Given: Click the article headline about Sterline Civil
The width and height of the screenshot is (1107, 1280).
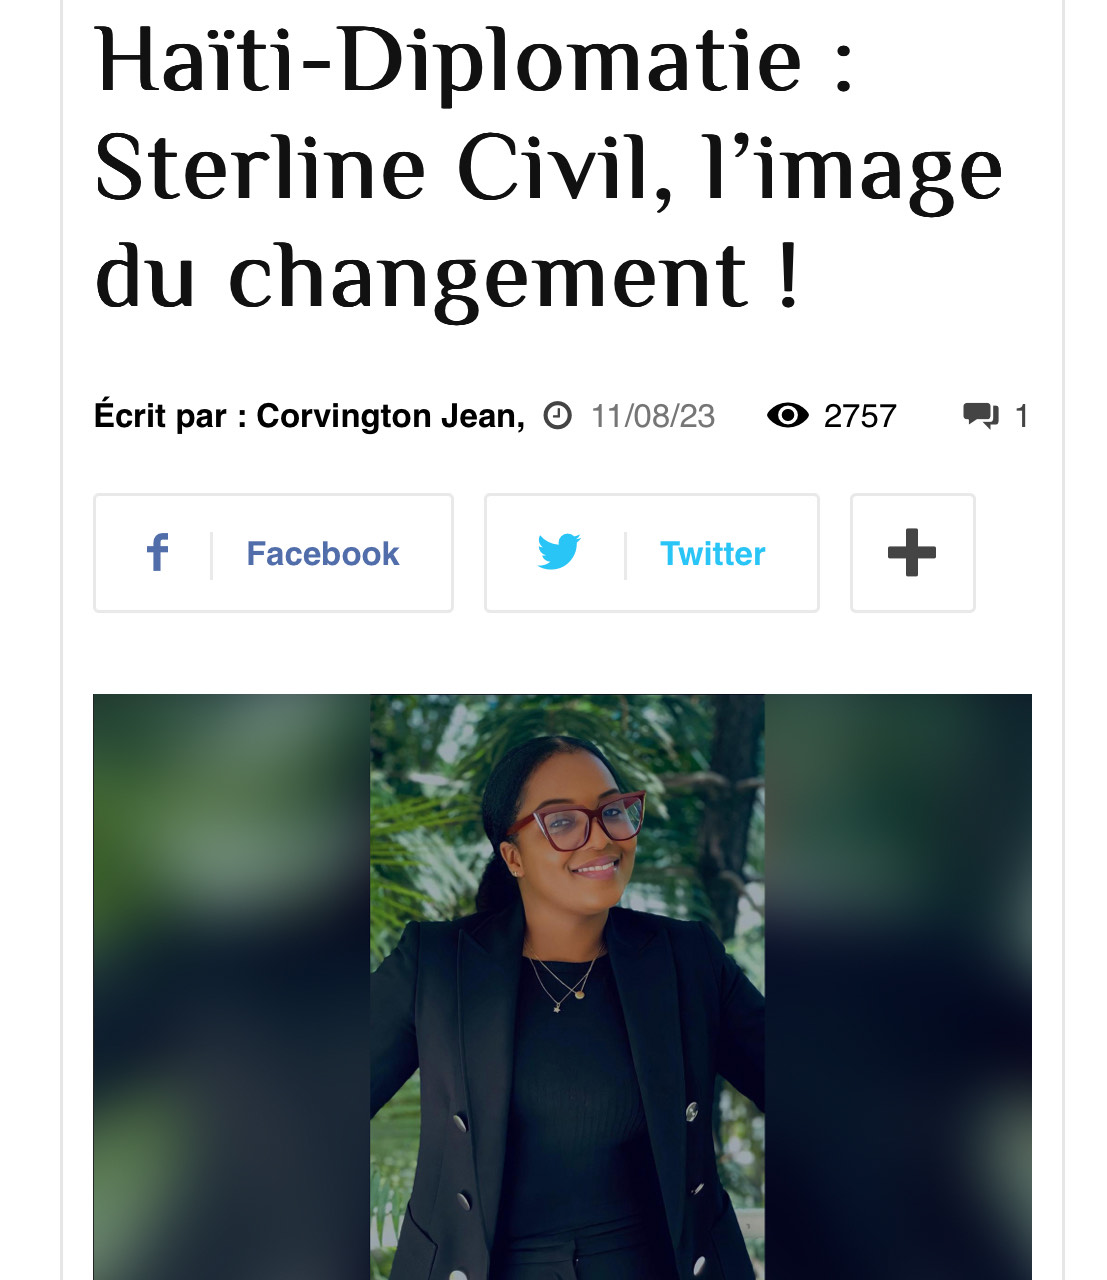Looking at the screenshot, I should [x=548, y=170].
